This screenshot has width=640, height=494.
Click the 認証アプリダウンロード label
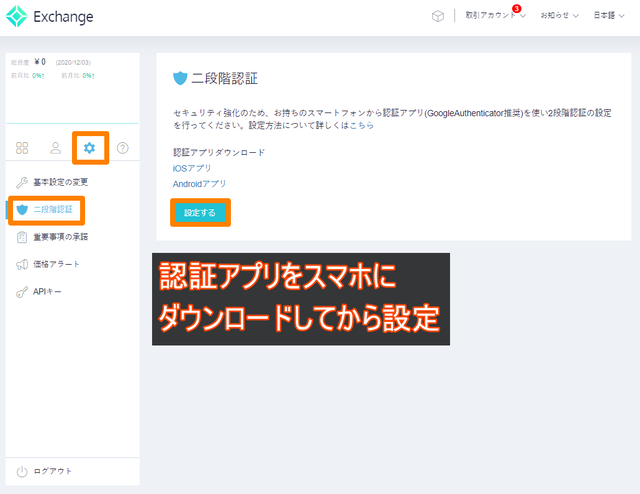coord(219,152)
